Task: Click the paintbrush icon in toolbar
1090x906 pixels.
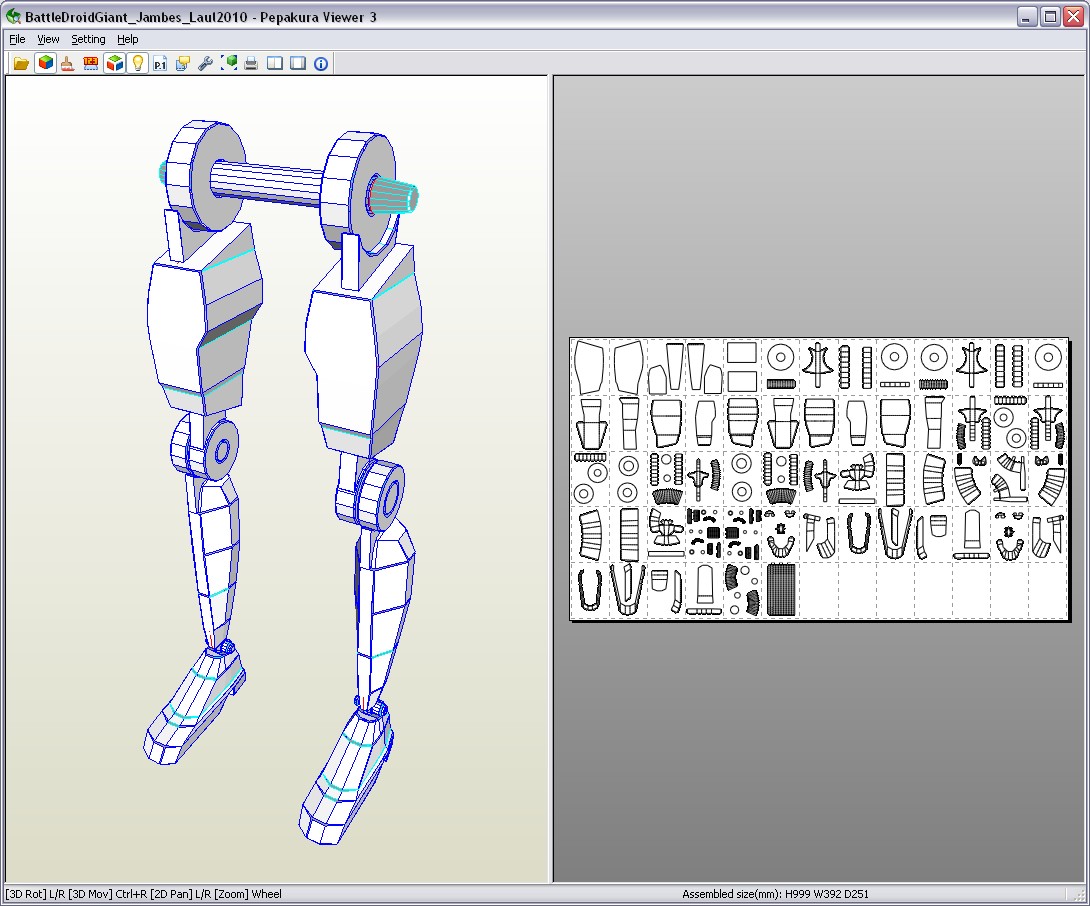Action: [68, 63]
